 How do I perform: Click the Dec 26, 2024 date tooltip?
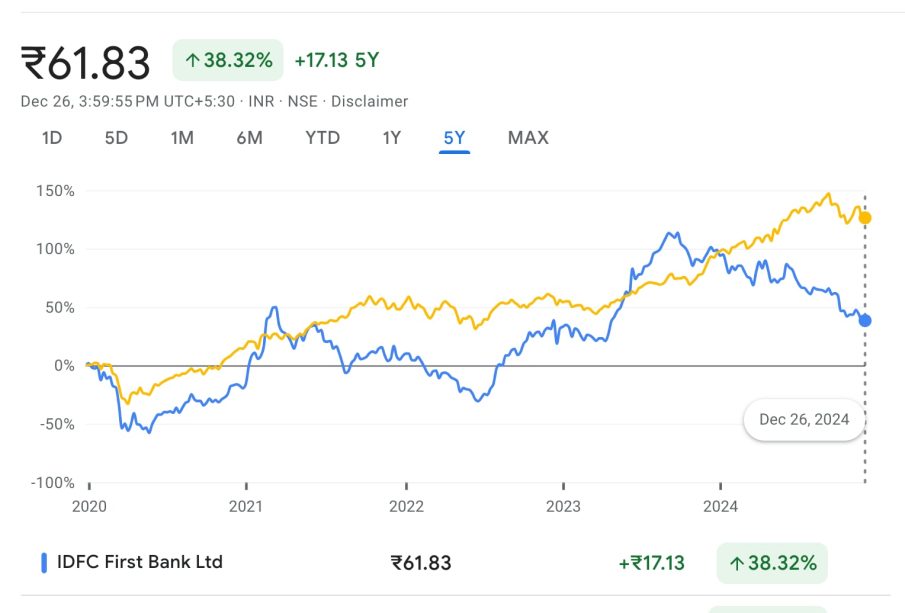tap(804, 420)
